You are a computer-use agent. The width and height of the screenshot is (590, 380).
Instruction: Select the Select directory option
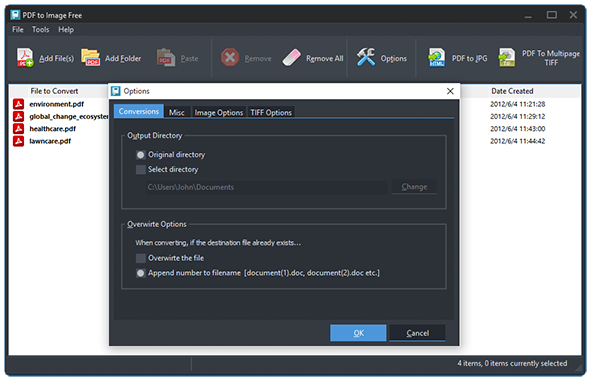pos(140,169)
